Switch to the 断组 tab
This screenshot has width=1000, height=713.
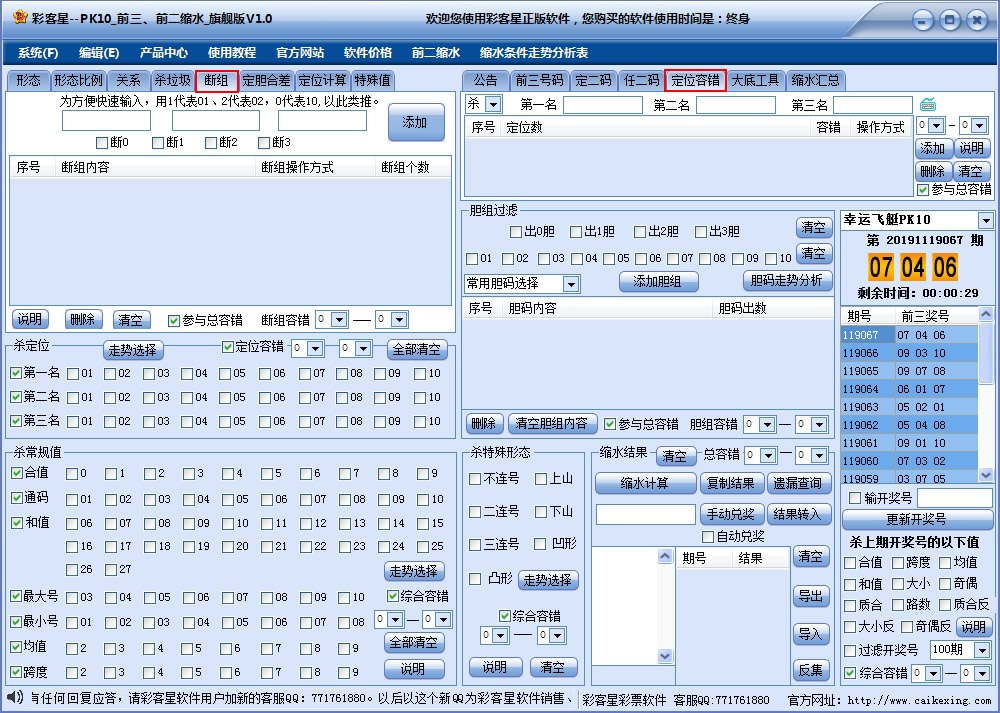pos(217,80)
